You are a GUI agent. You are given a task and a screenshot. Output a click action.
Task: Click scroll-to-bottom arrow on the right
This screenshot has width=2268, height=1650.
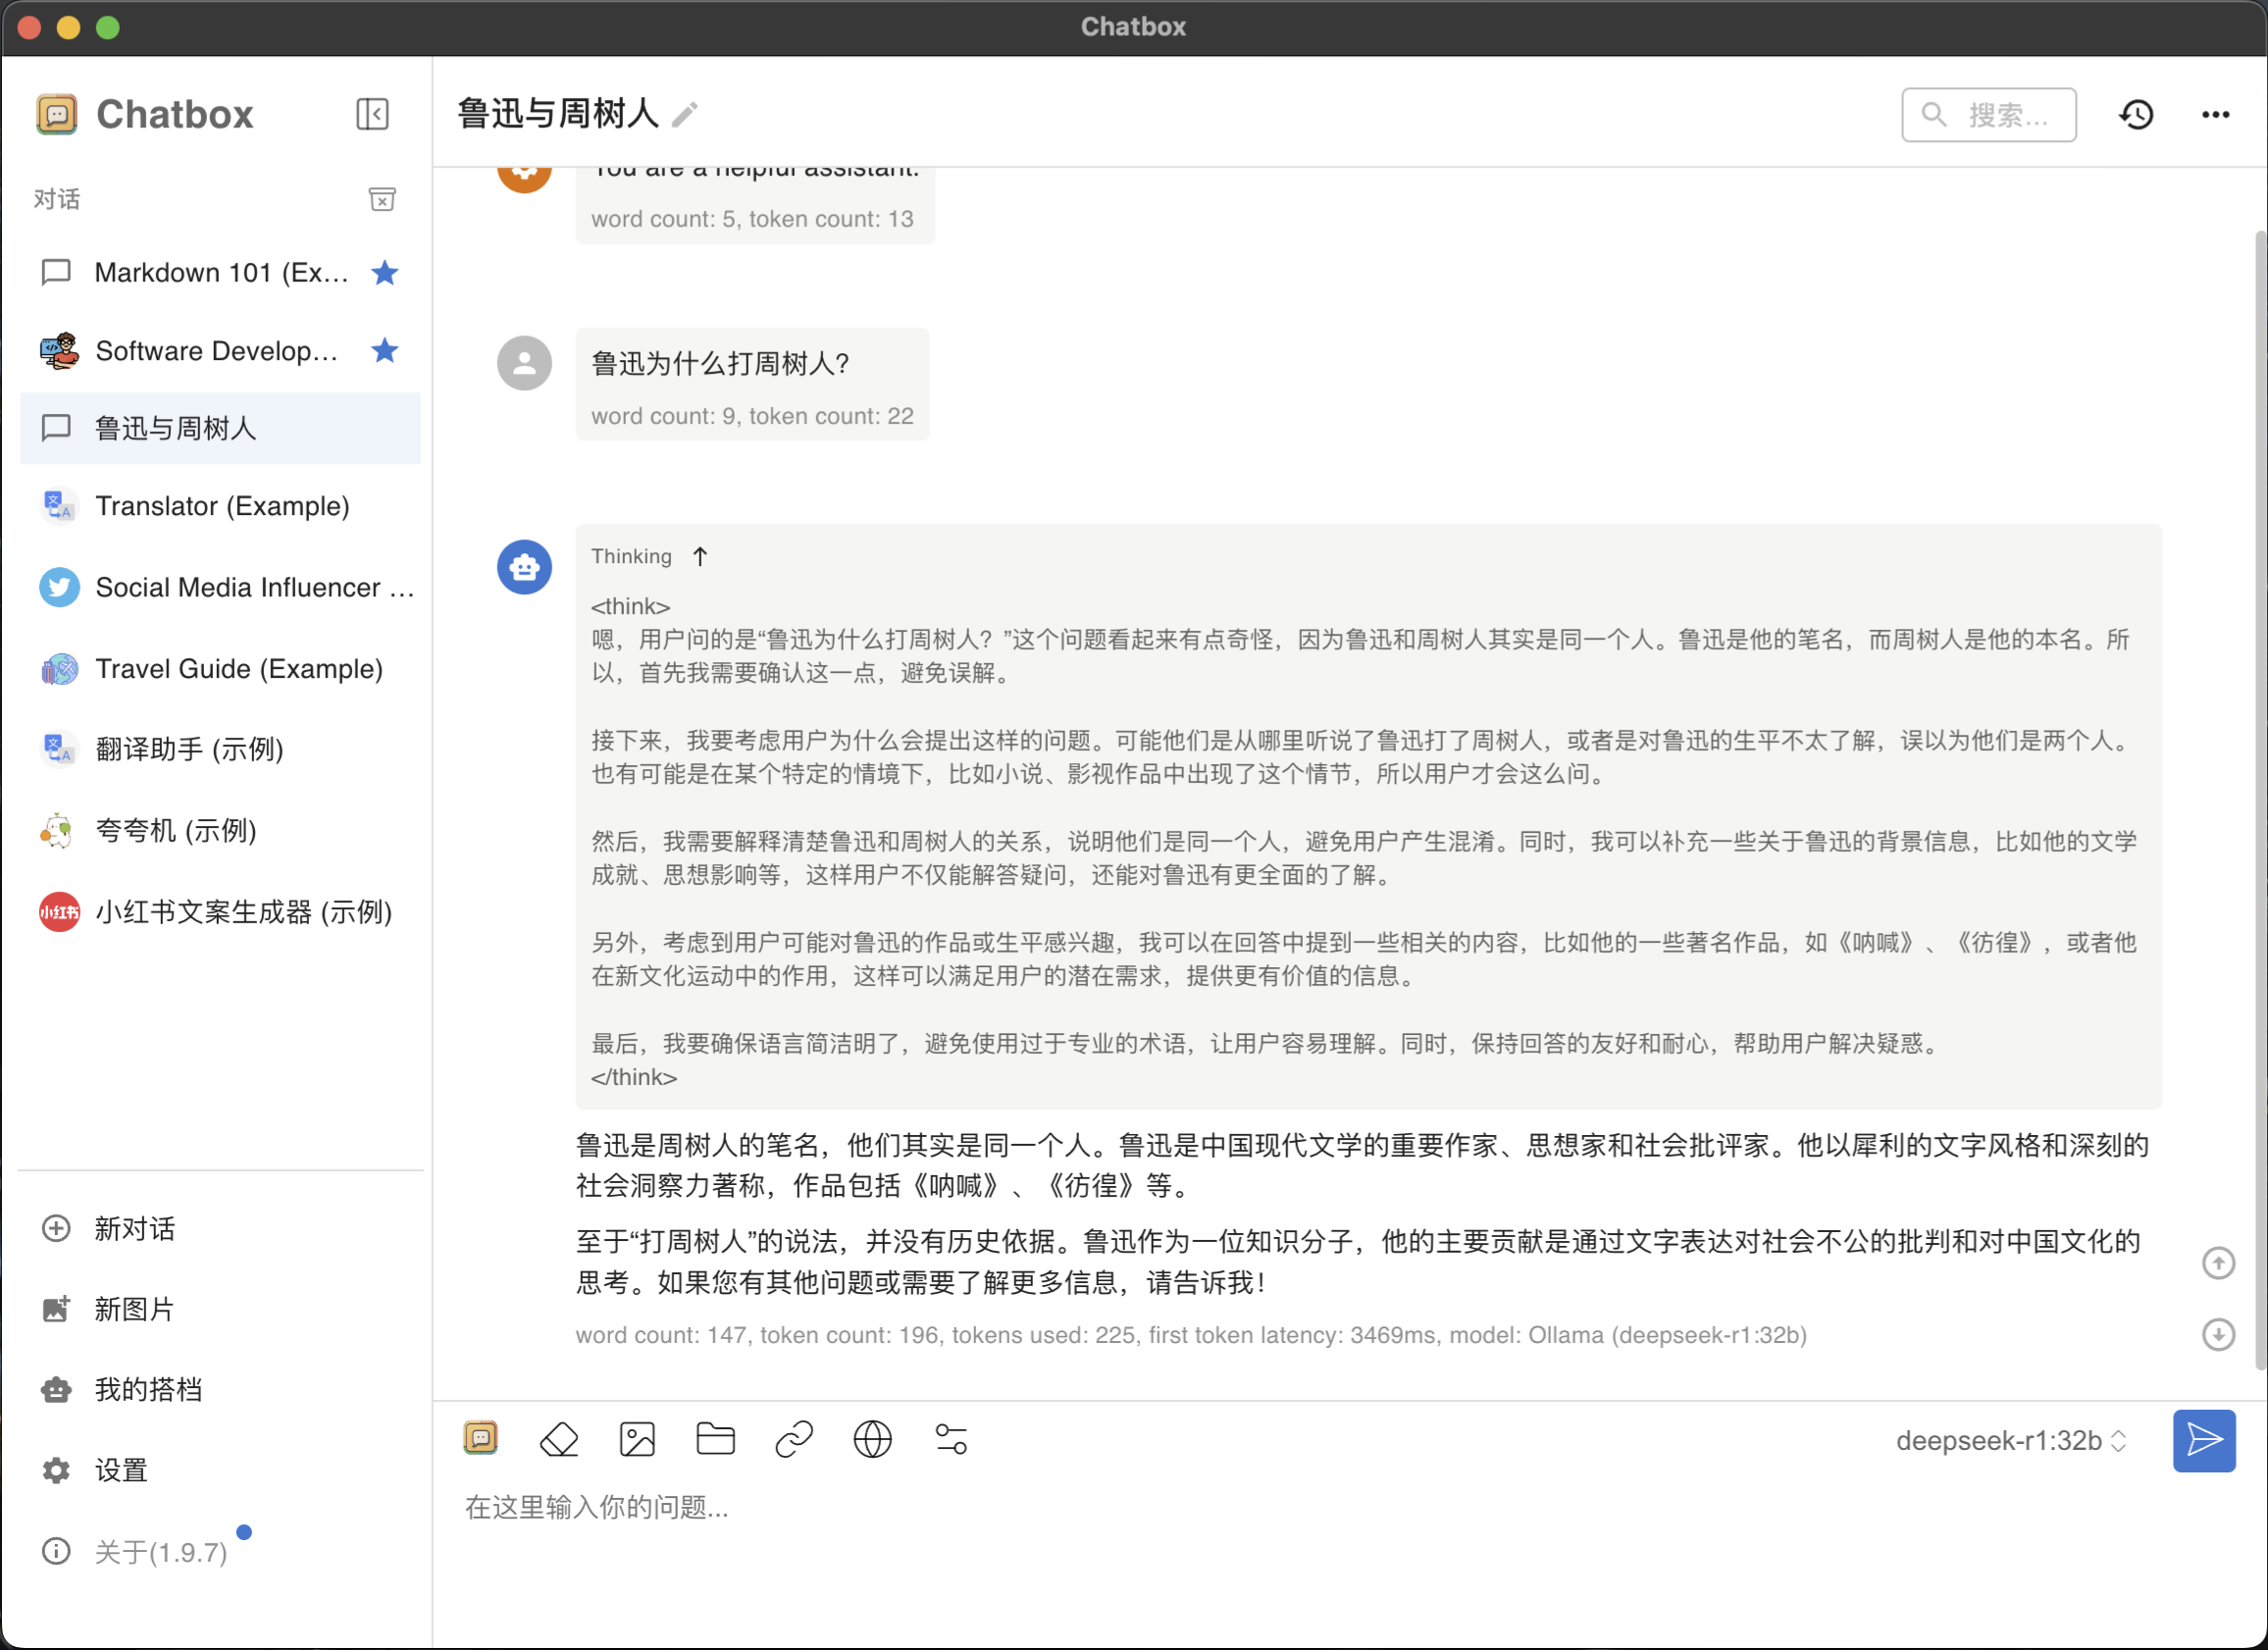point(2219,1334)
